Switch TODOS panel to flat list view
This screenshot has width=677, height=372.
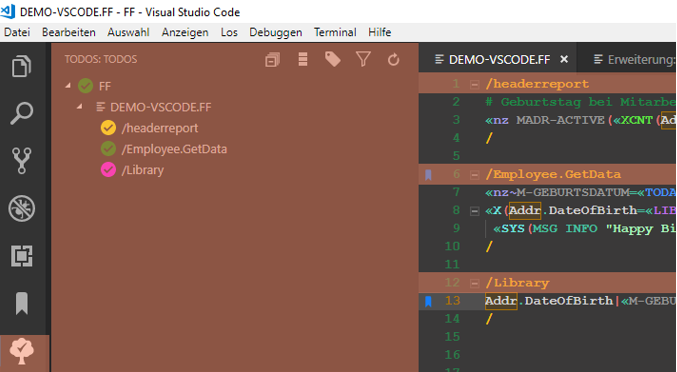(x=303, y=59)
